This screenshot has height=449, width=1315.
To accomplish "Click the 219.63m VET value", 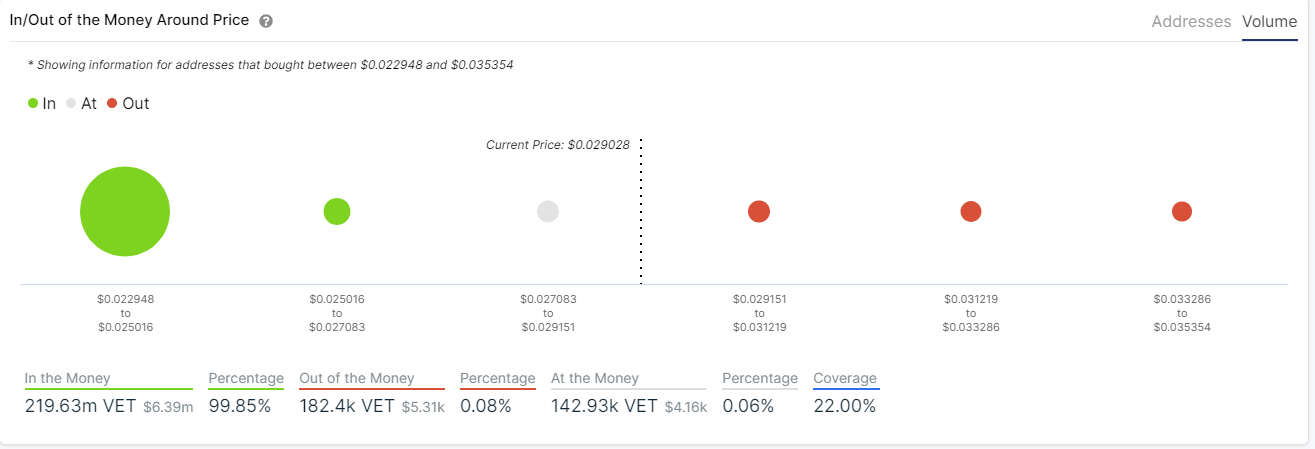I will pos(81,406).
